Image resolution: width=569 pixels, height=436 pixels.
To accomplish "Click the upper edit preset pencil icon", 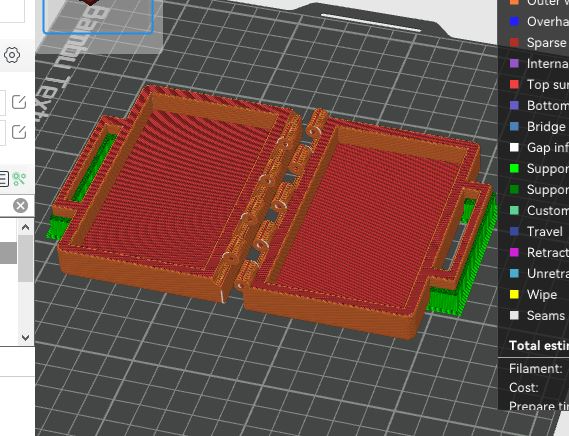I will 19,102.
